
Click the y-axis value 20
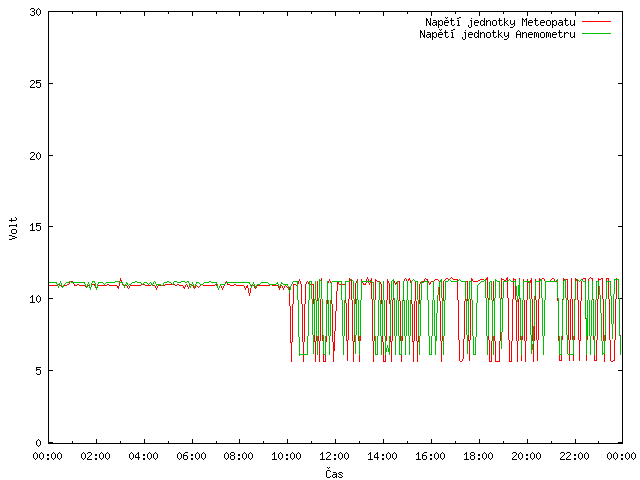[x=36, y=156]
